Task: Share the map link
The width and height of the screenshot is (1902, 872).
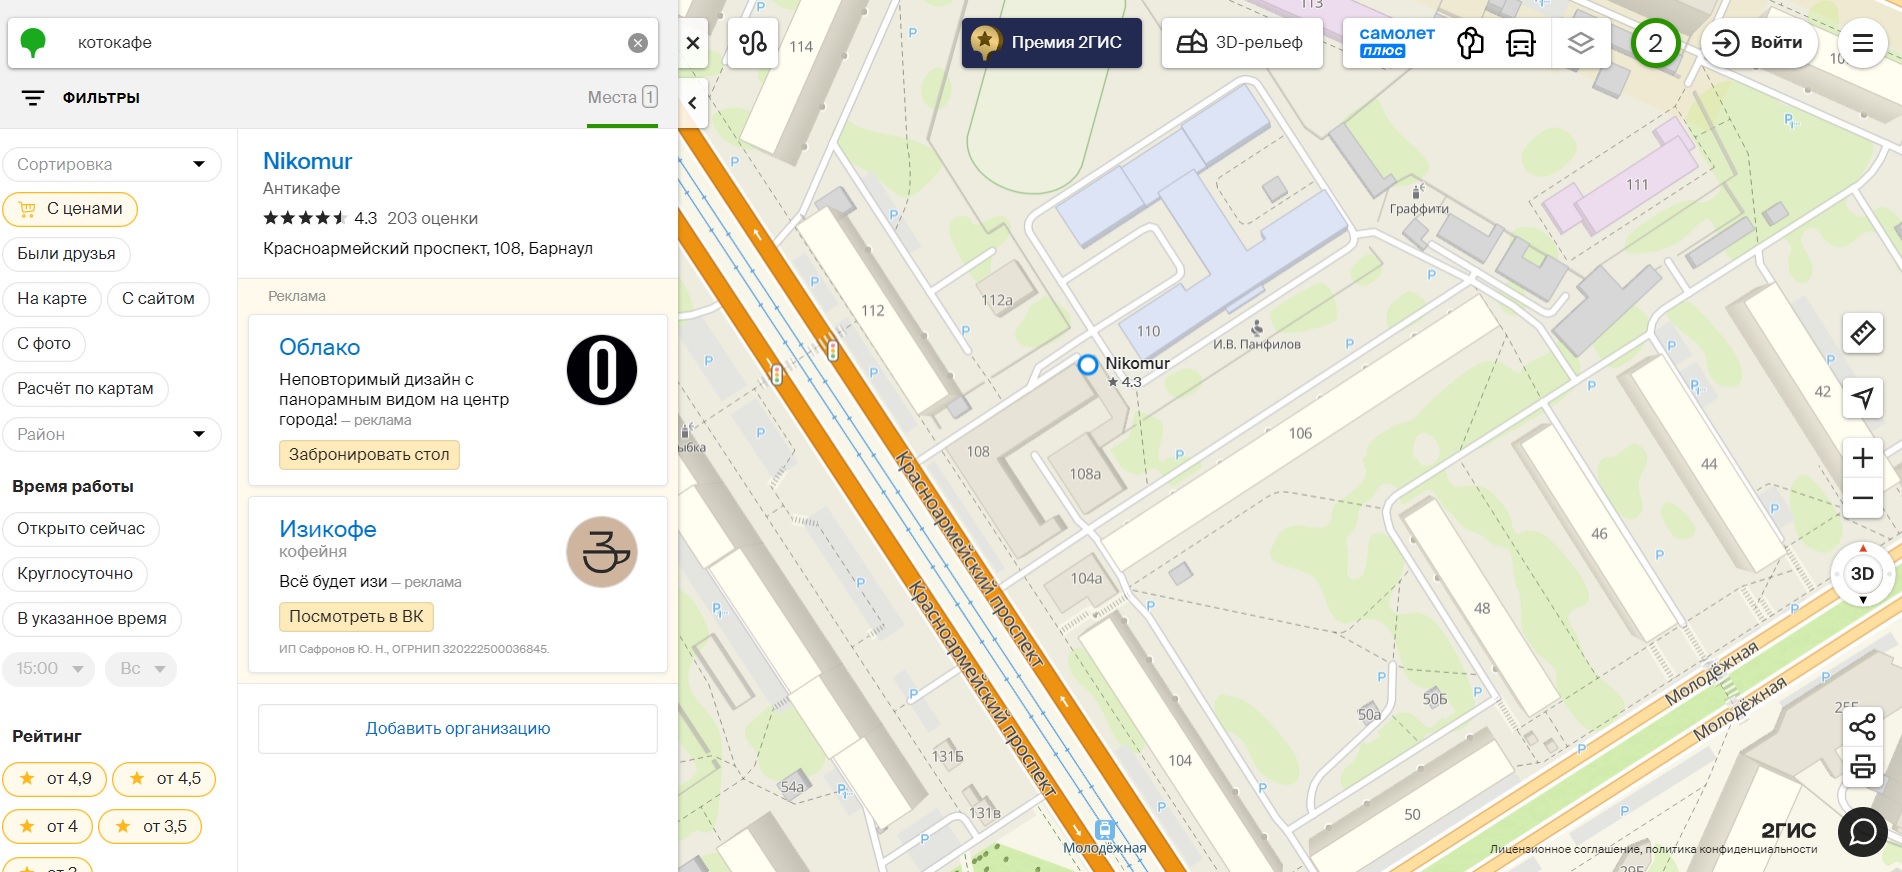Action: coord(1862,727)
